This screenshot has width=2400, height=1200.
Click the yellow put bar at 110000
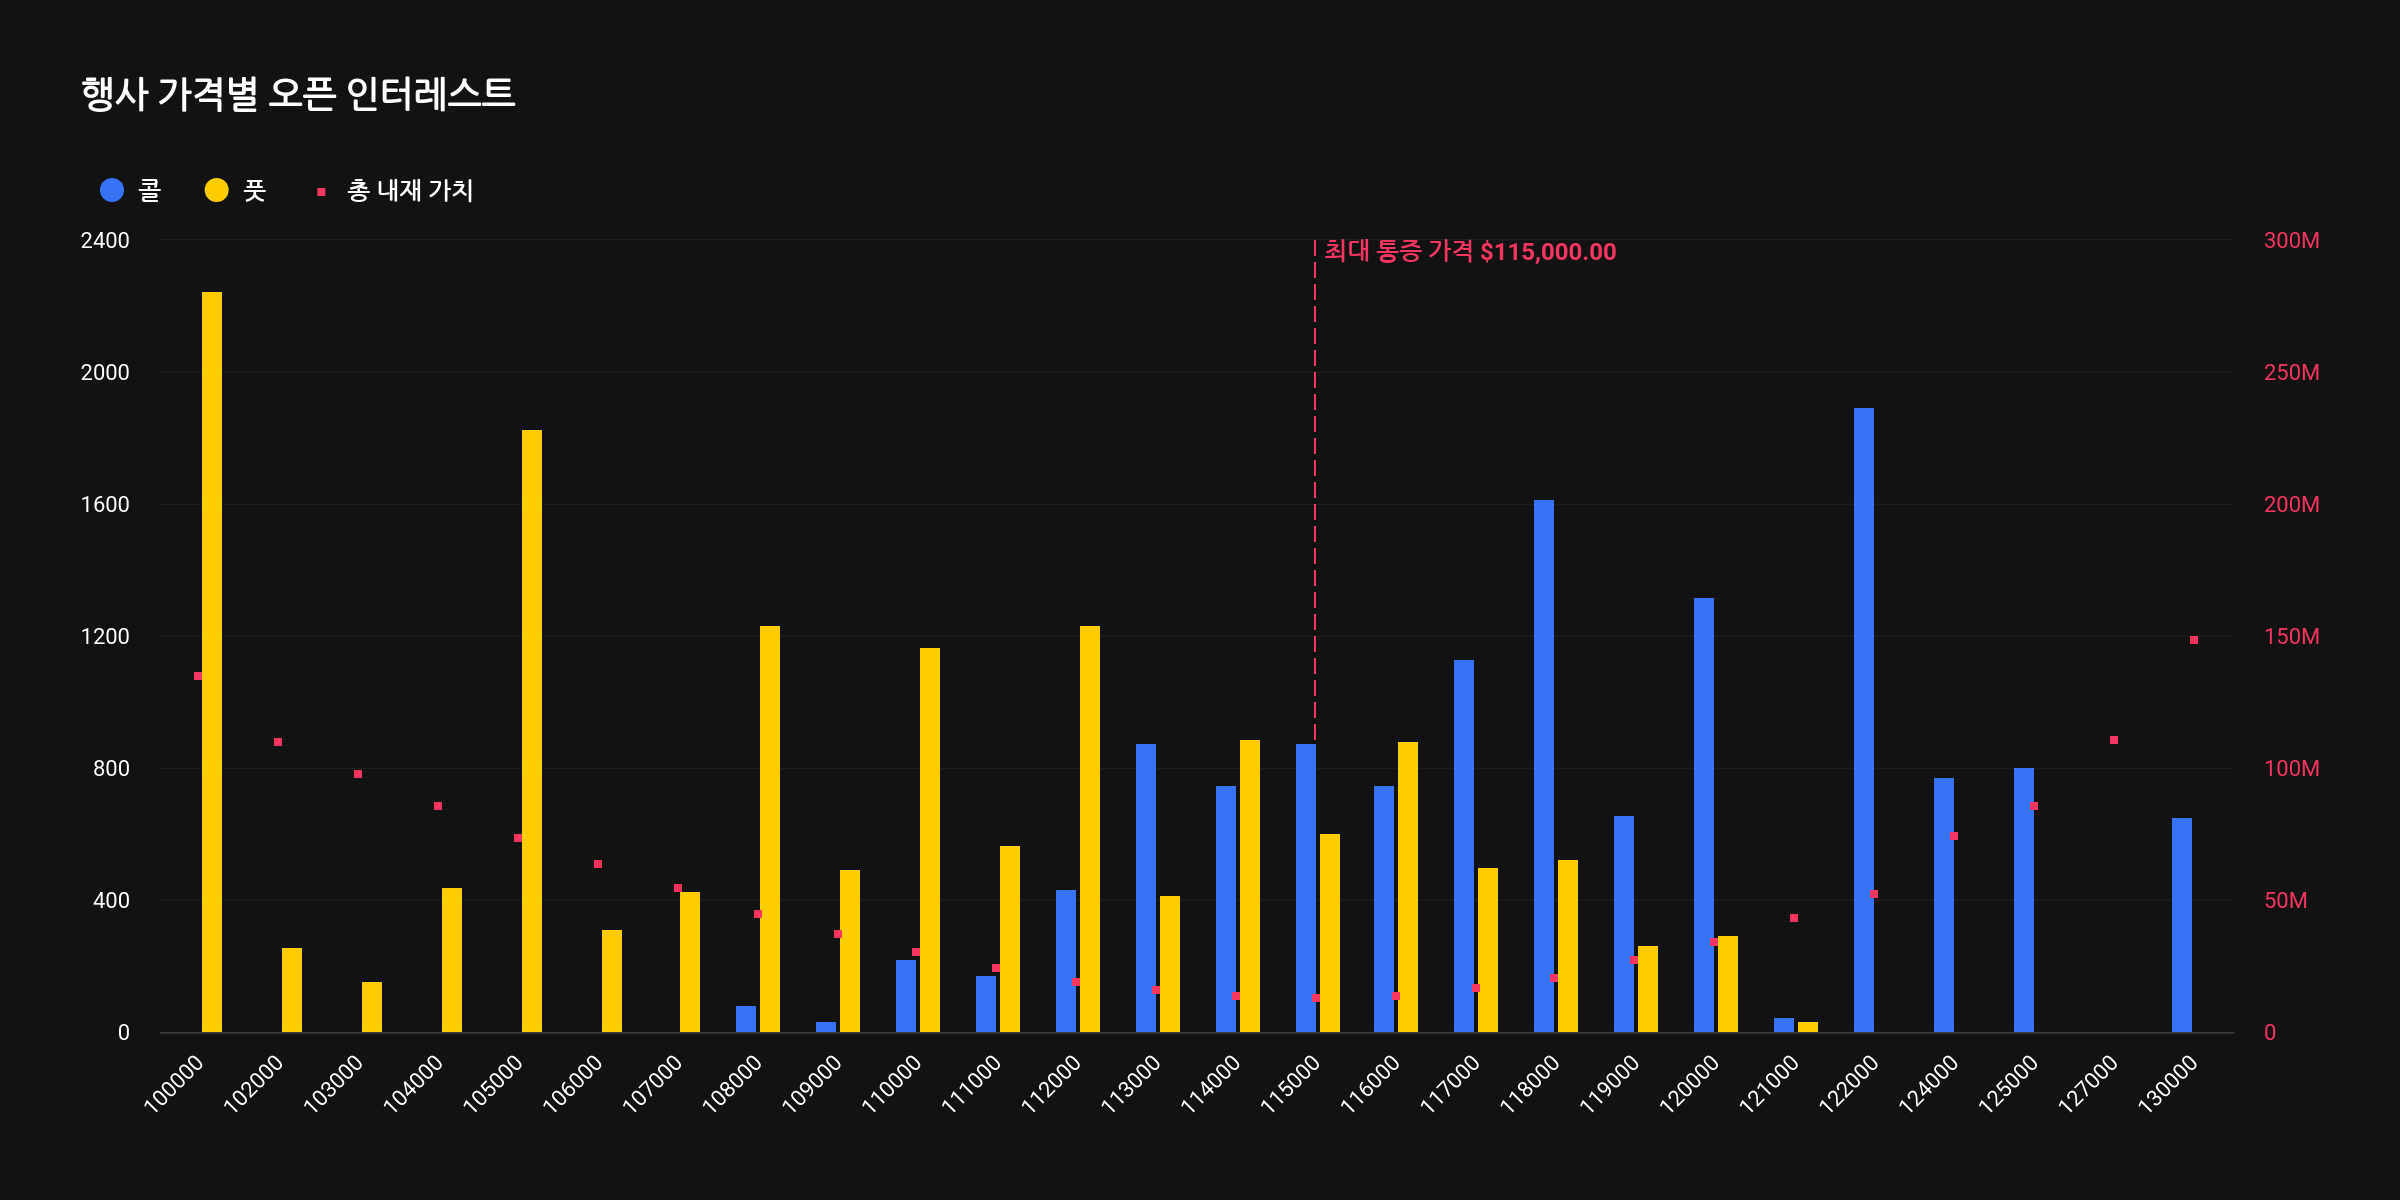(x=930, y=840)
